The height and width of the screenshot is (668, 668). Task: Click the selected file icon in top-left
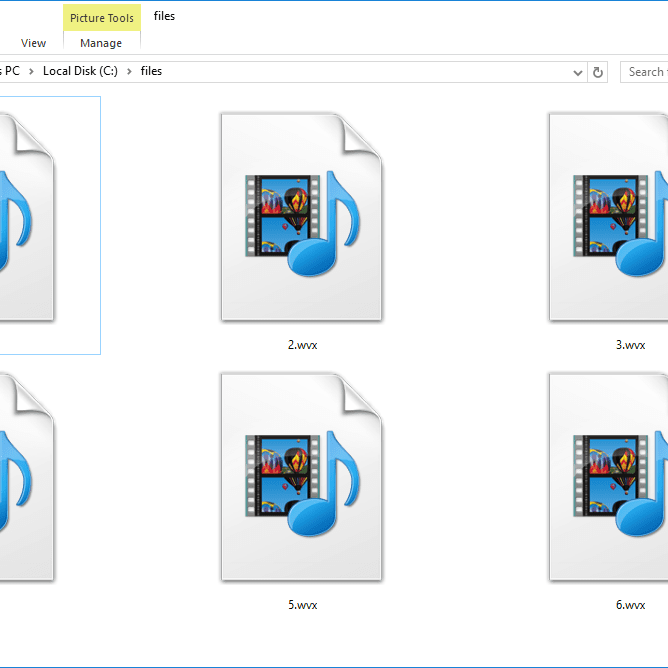pyautogui.click(x=27, y=217)
